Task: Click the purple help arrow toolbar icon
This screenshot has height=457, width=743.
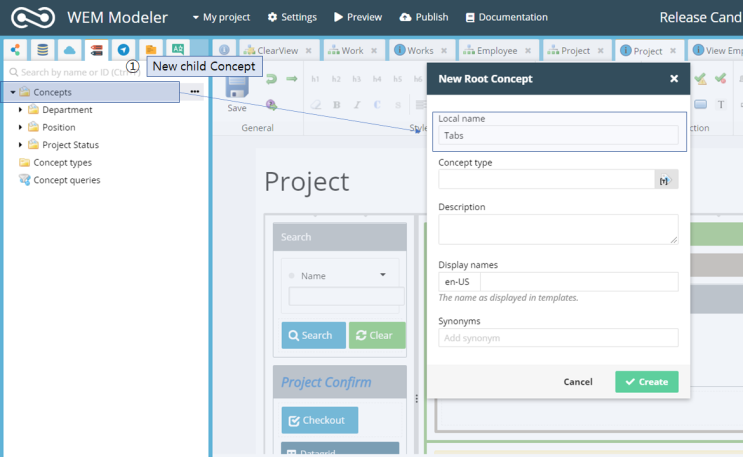Action: [x=272, y=105]
